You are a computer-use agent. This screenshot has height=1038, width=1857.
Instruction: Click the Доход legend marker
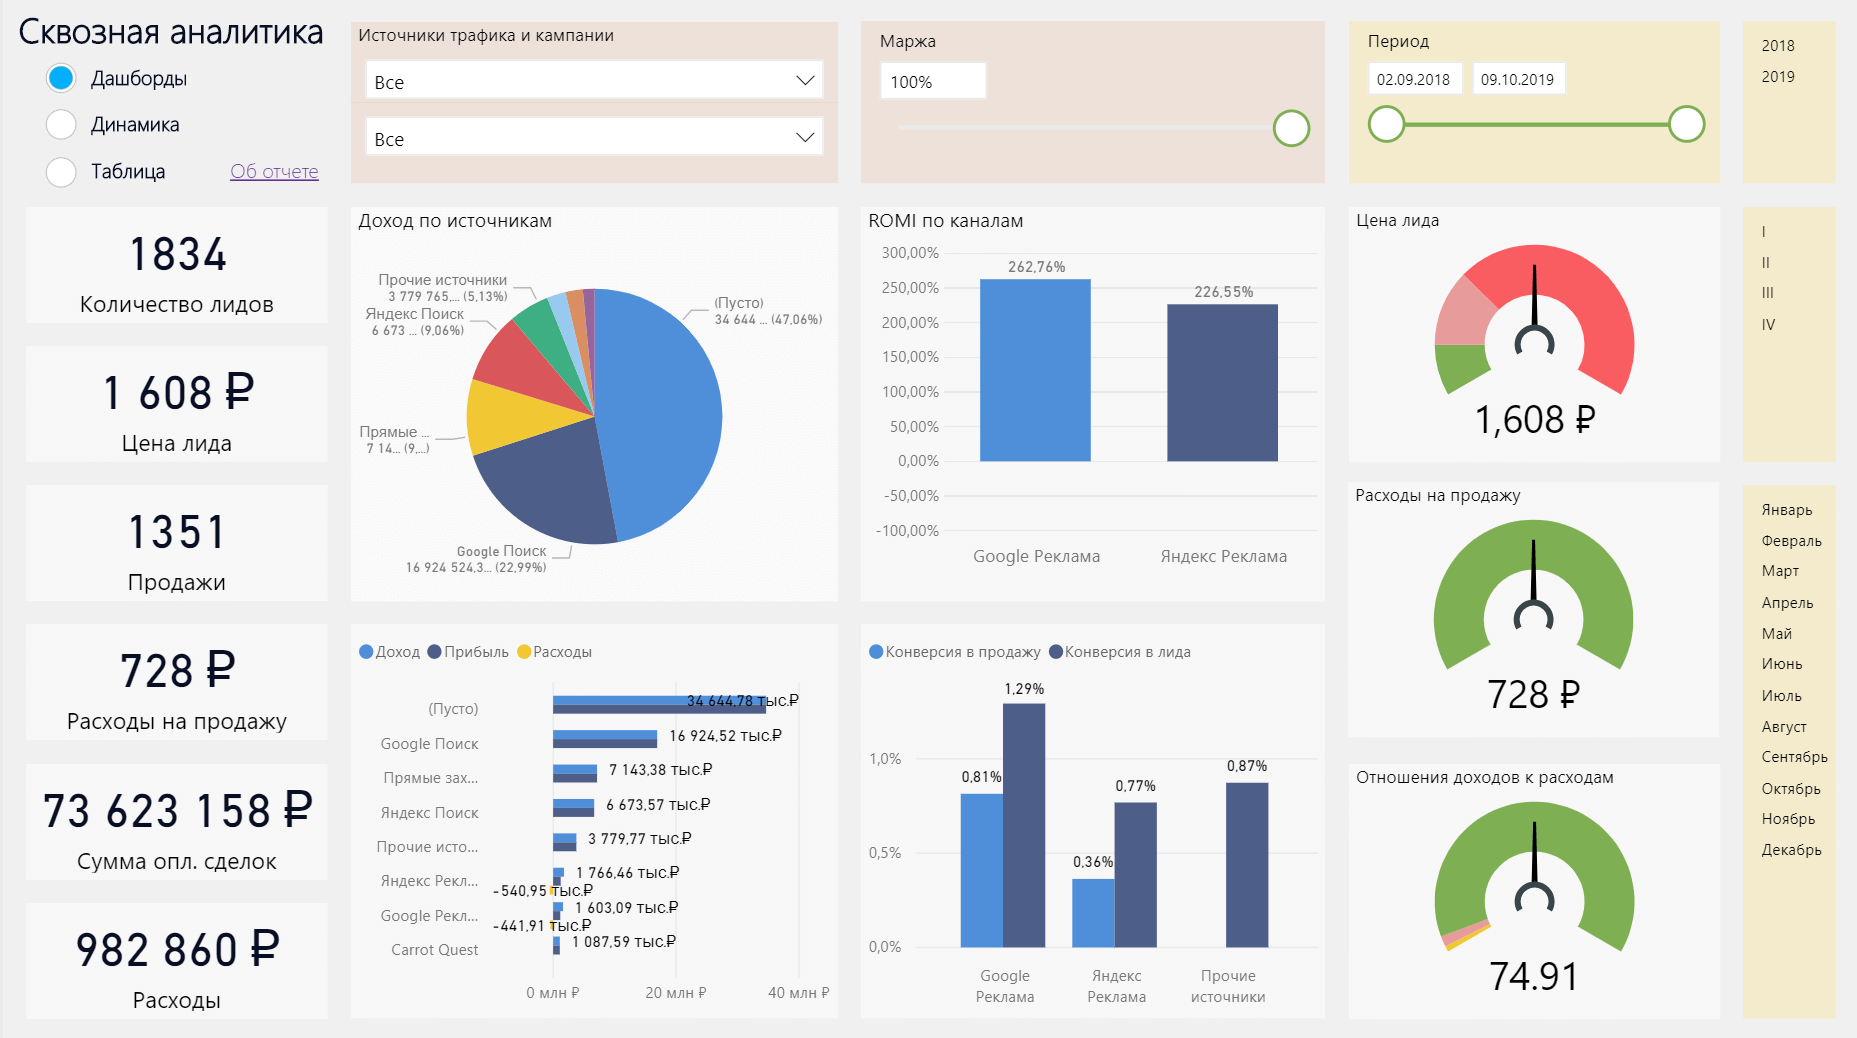point(367,652)
